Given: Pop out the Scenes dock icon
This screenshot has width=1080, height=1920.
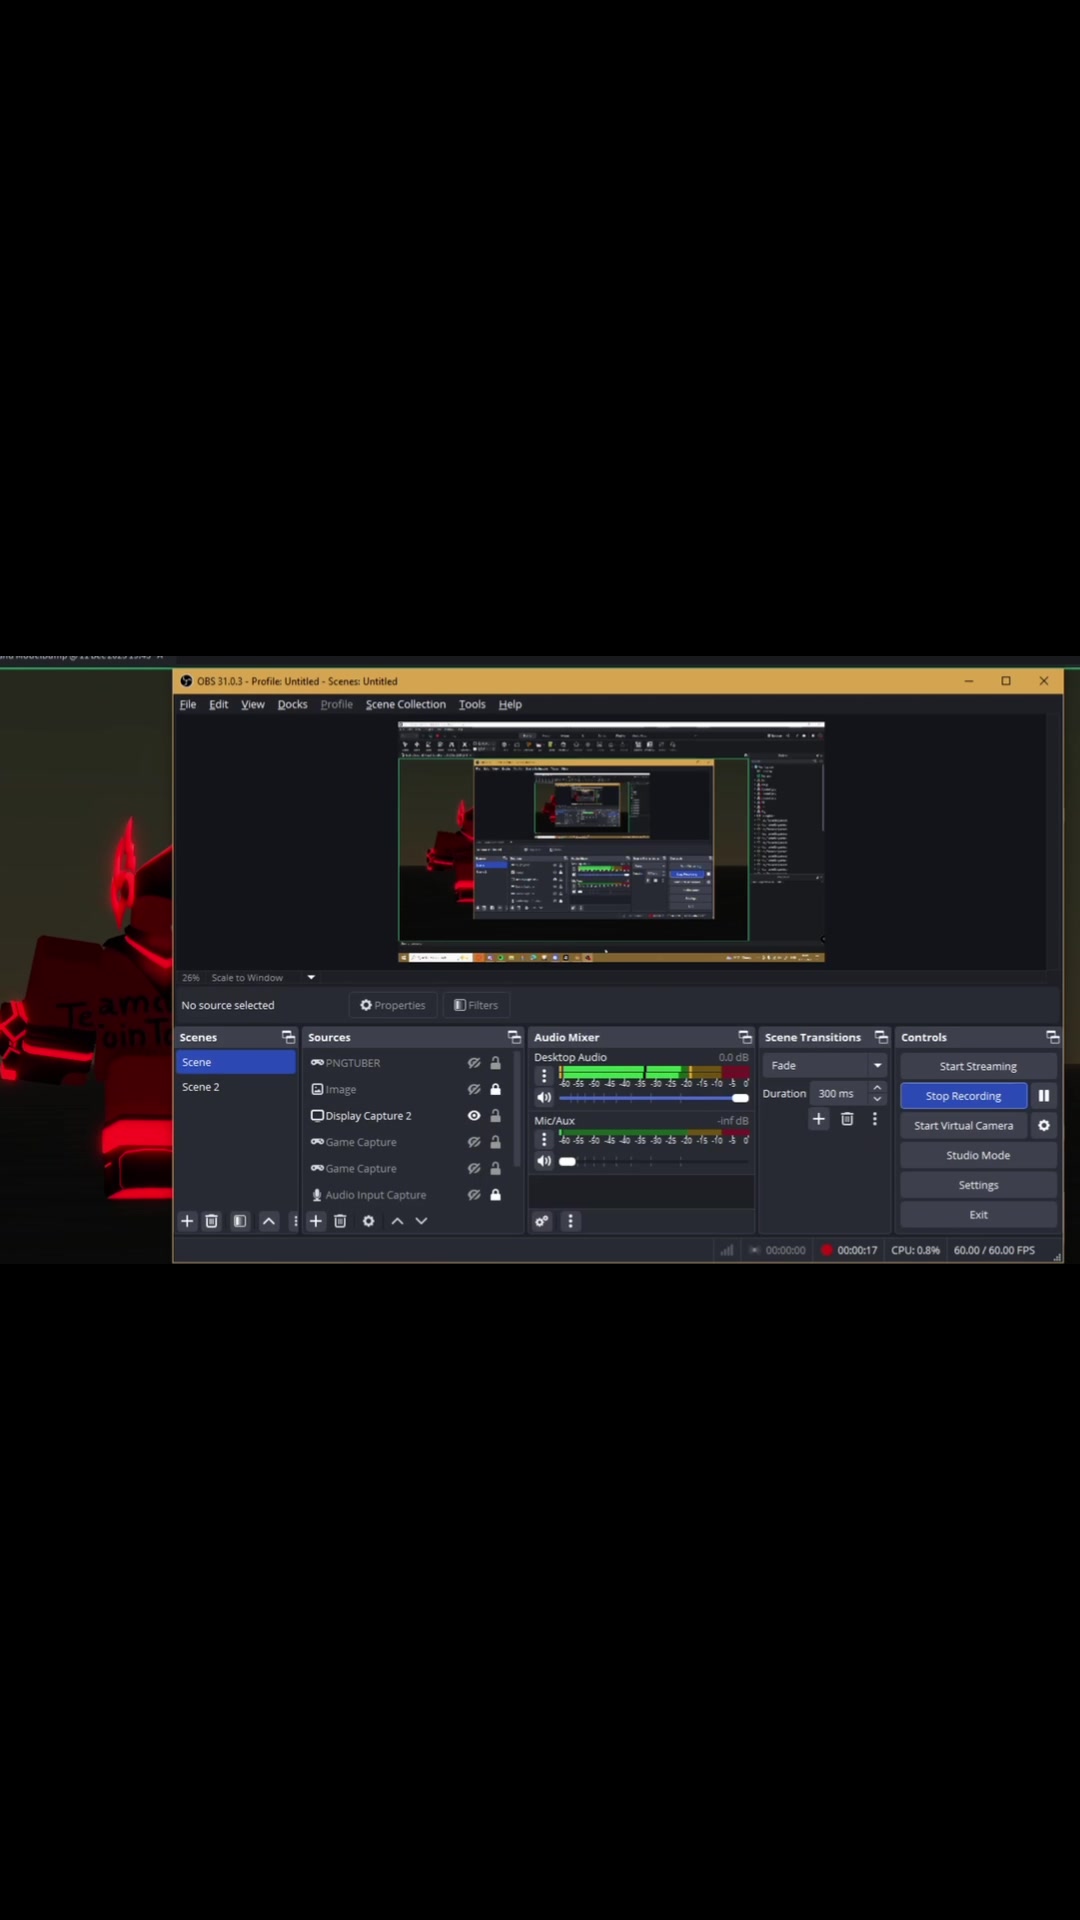Looking at the screenshot, I should click(288, 1037).
